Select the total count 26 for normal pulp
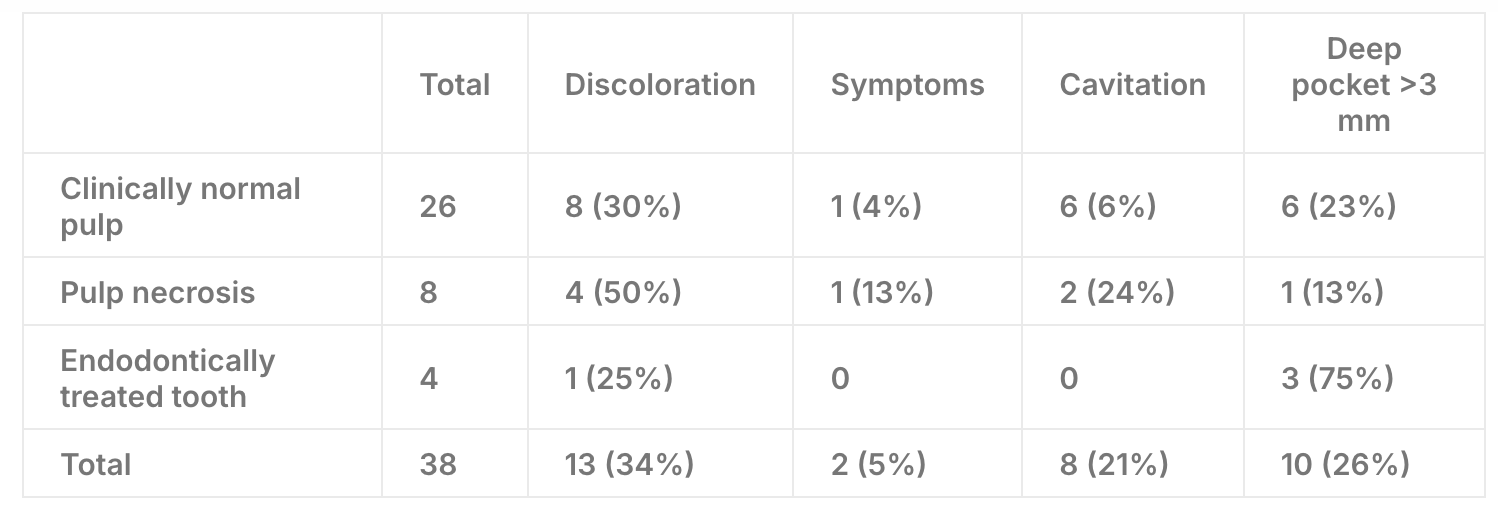Viewport: 1498px width, 510px height. [x=438, y=206]
